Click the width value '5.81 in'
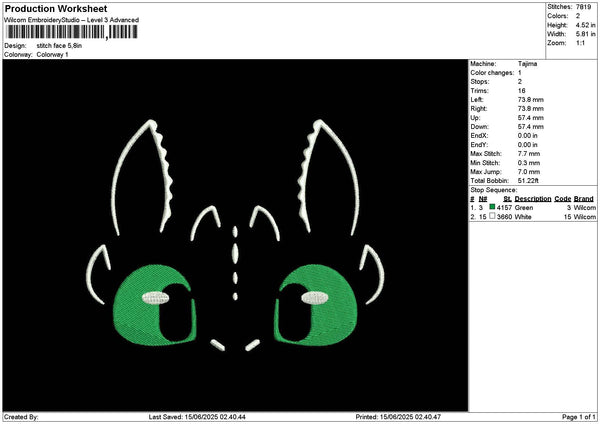Viewport: 600px width, 424px height. point(585,34)
